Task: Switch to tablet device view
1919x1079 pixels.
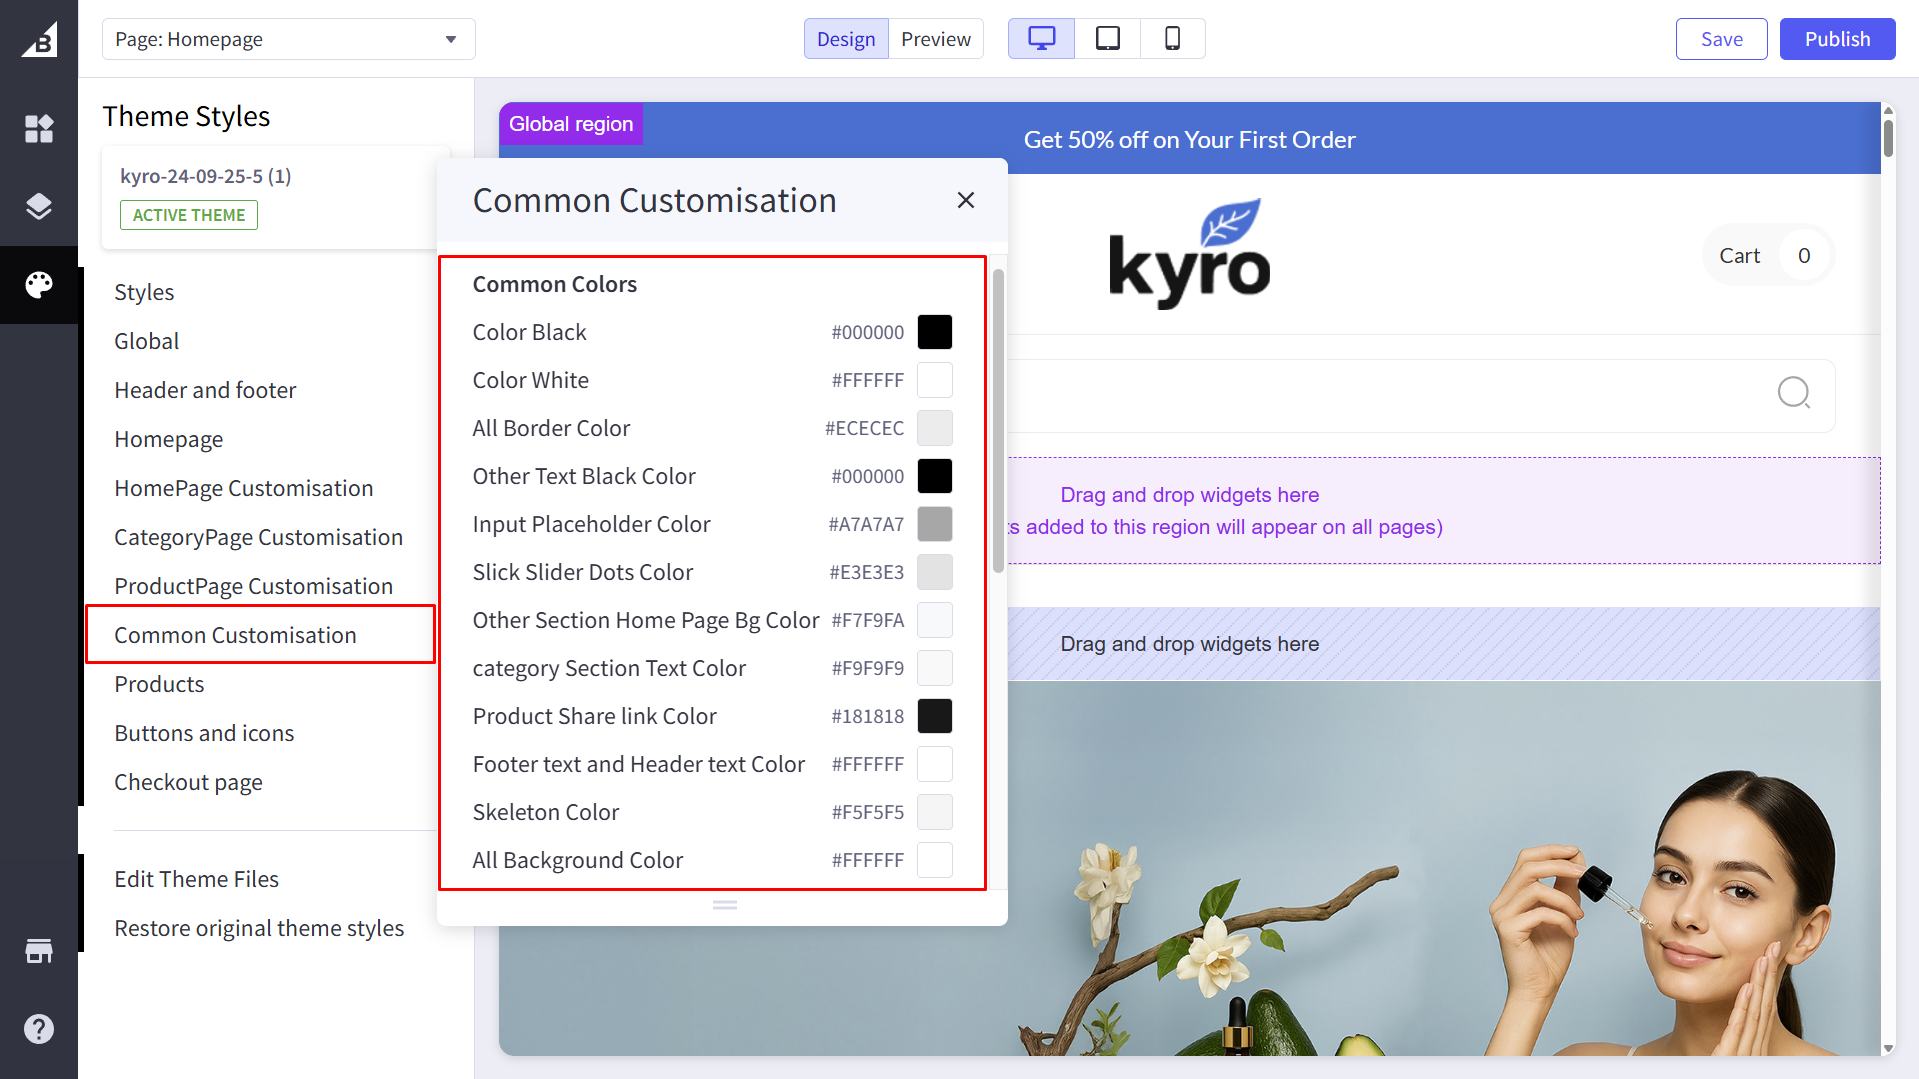Action: (1107, 39)
